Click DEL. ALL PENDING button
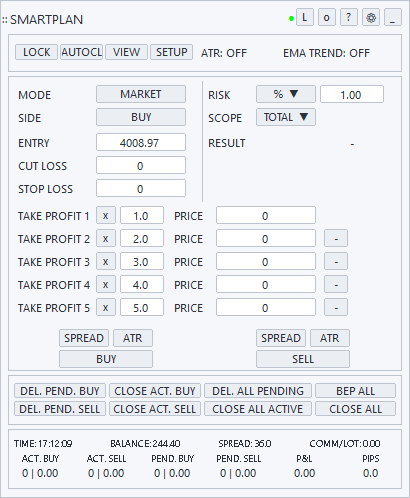The width and height of the screenshot is (410, 498). [x=258, y=391]
